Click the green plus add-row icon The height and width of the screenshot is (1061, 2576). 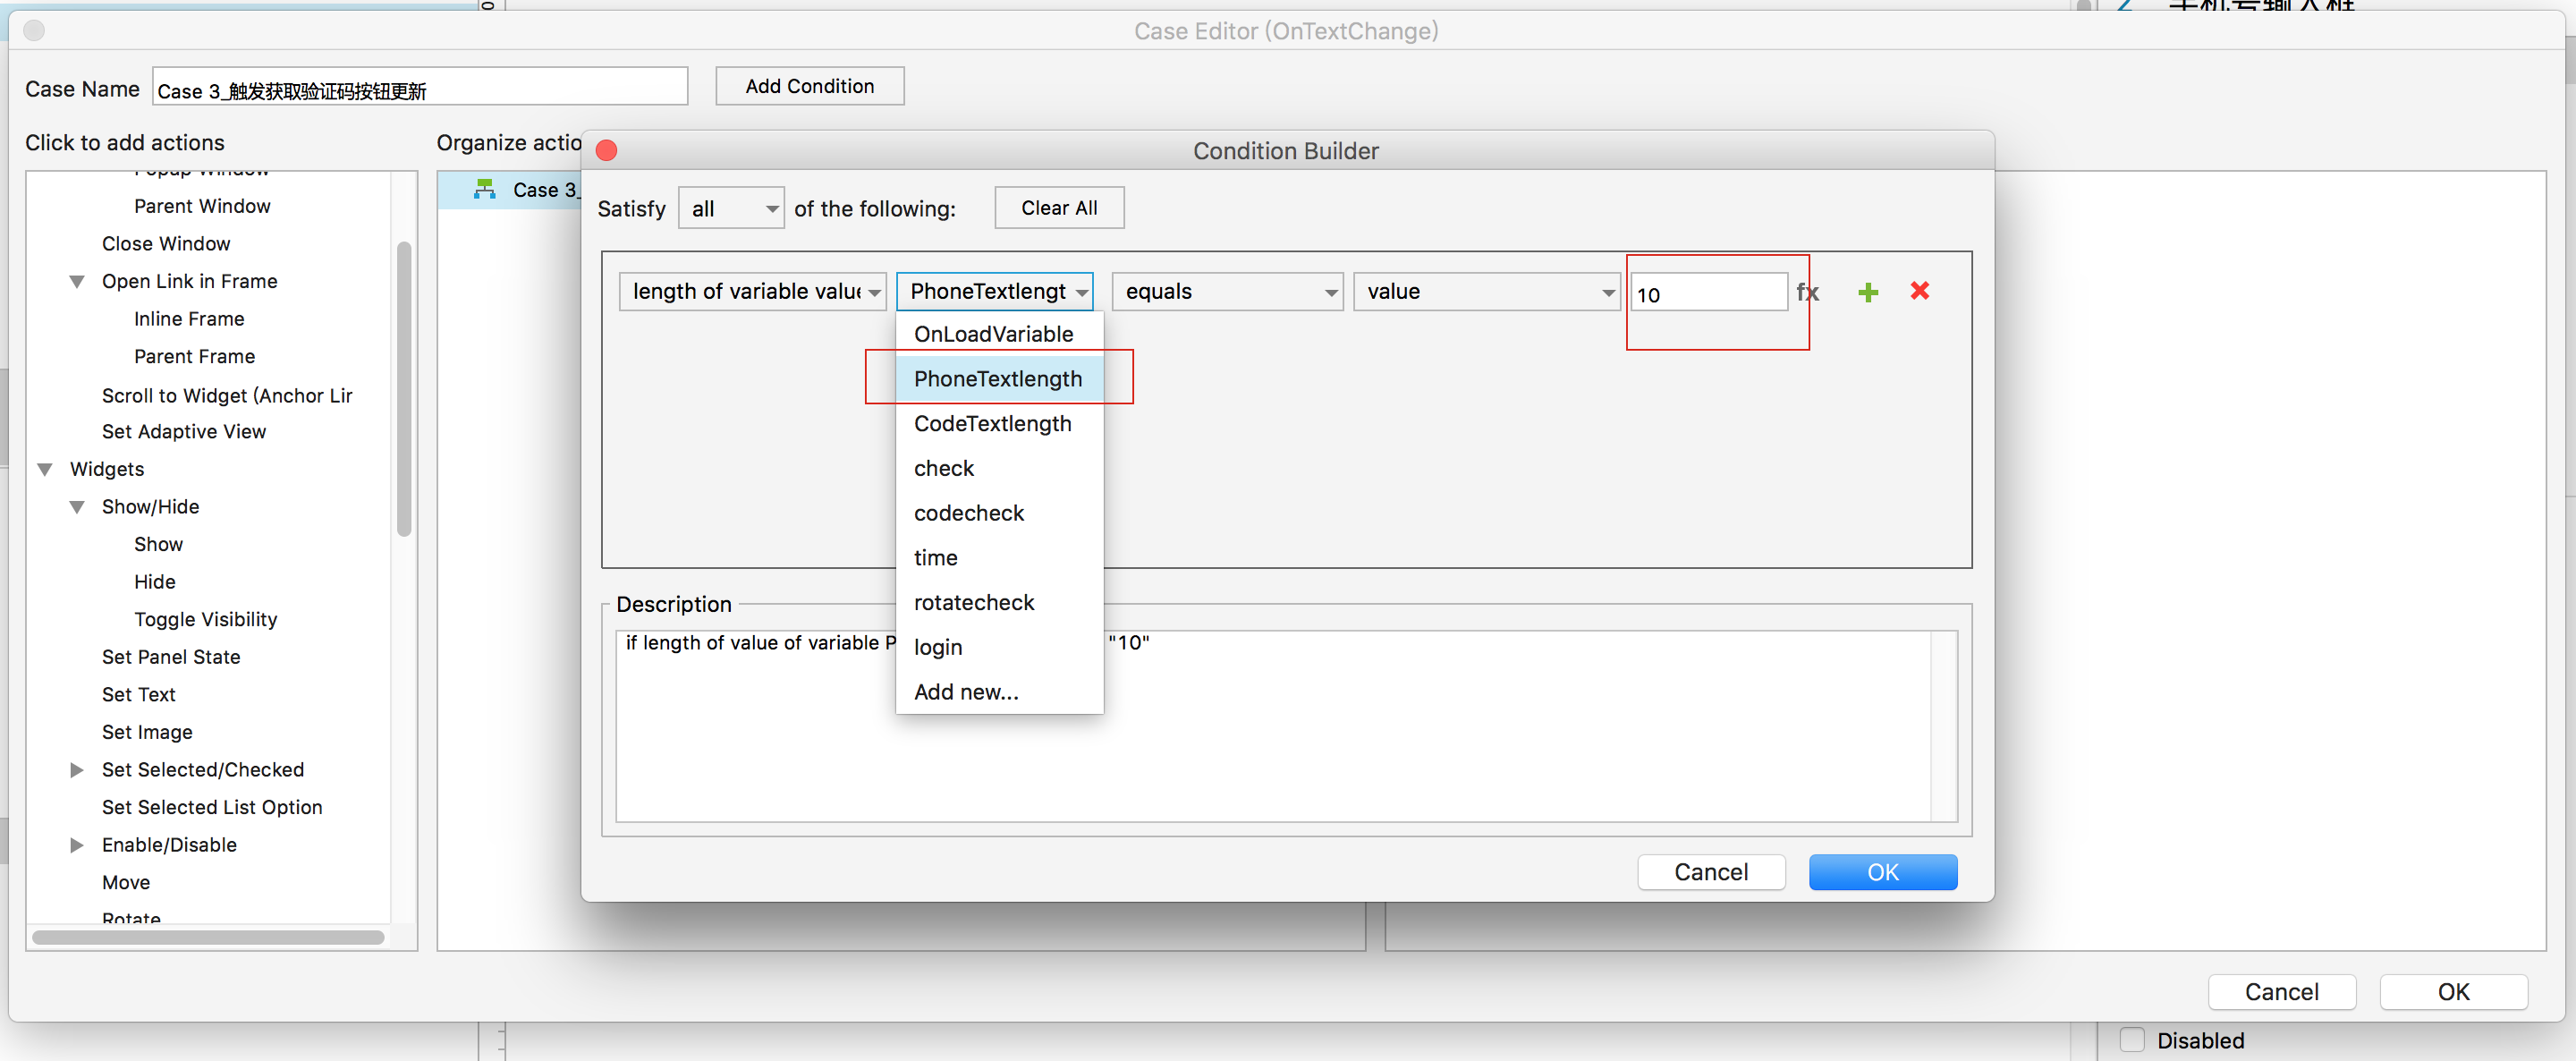click(1867, 292)
